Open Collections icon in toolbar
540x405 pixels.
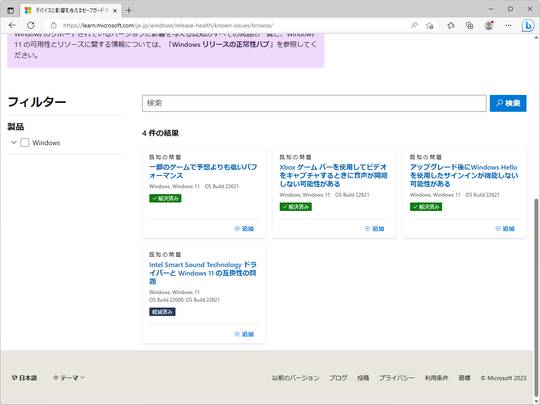(x=469, y=25)
